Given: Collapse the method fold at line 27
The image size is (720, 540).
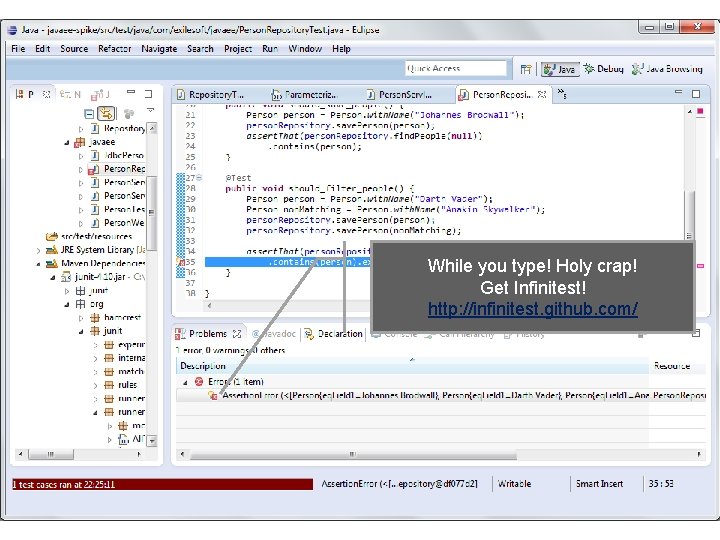Looking at the screenshot, I should pos(200,177).
